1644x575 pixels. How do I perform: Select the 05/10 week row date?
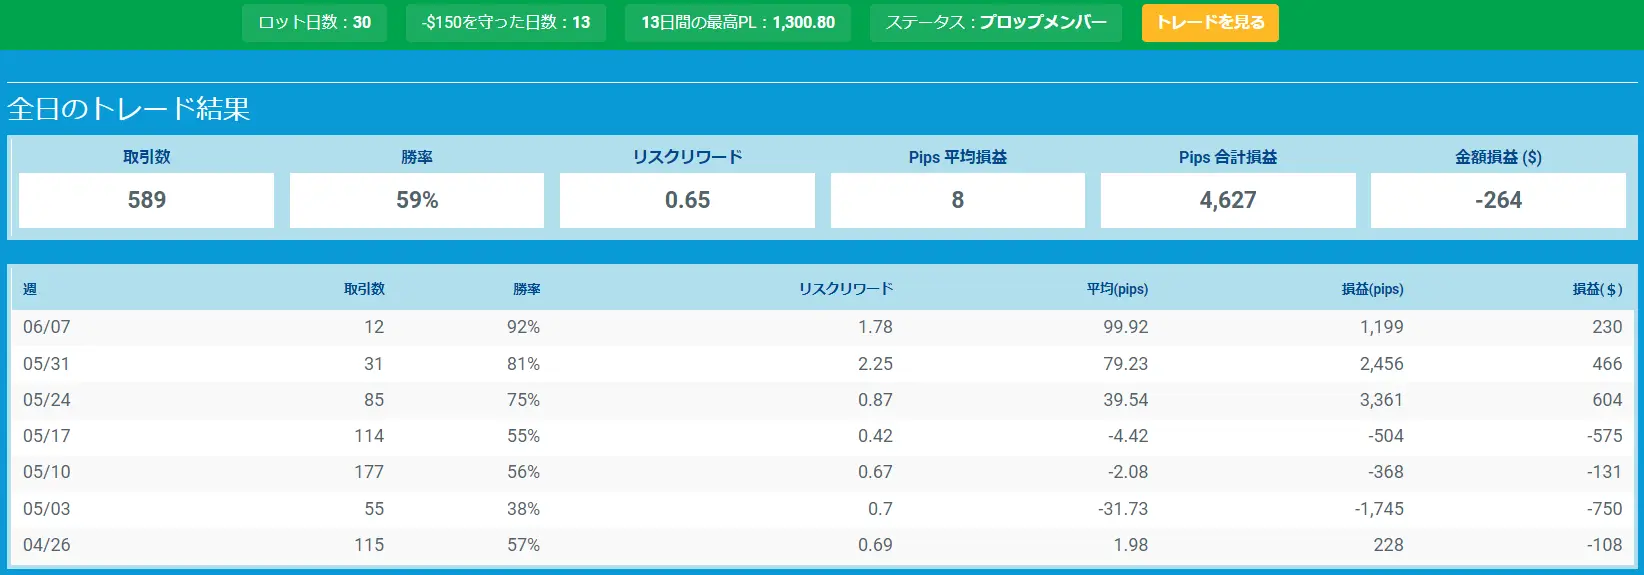click(x=47, y=472)
